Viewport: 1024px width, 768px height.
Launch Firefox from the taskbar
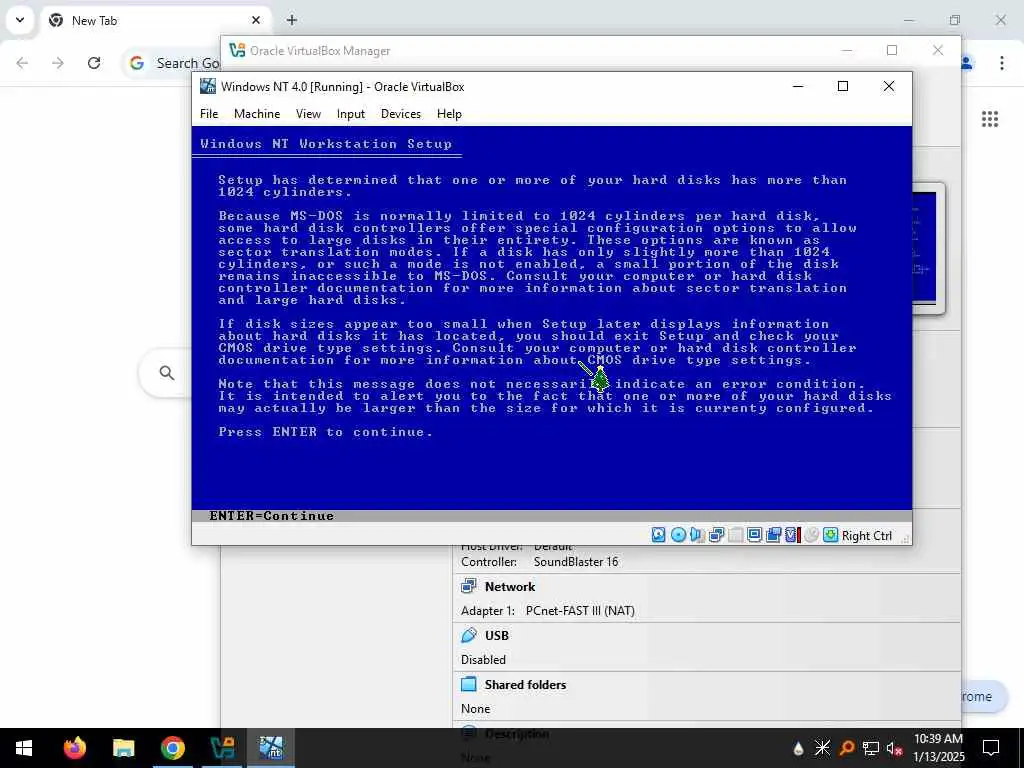point(74,748)
